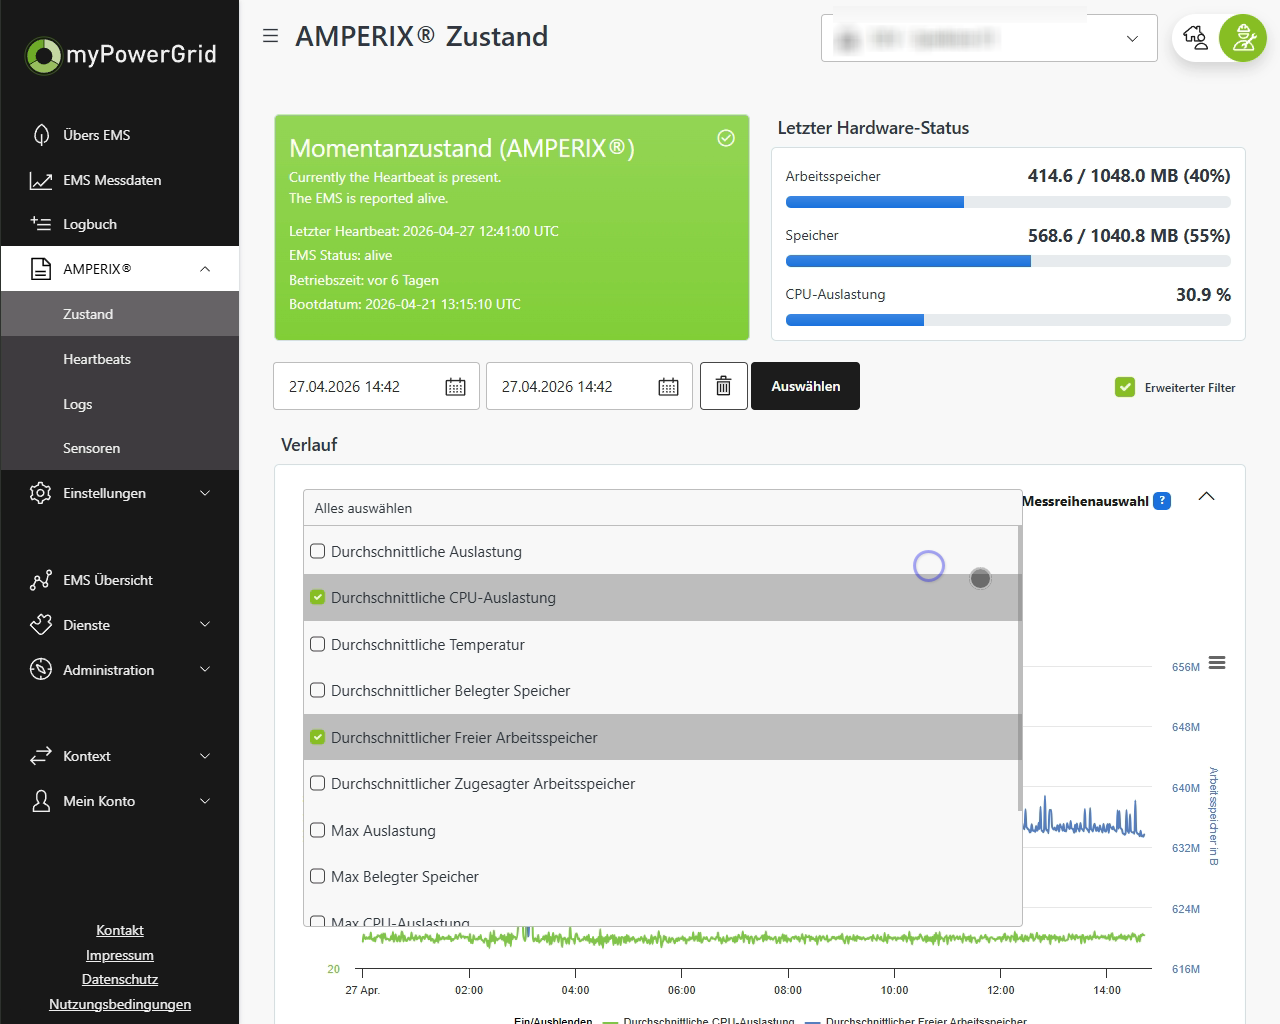
Task: Check Durchschnittlicher Belegter Speicher
Action: (318, 690)
